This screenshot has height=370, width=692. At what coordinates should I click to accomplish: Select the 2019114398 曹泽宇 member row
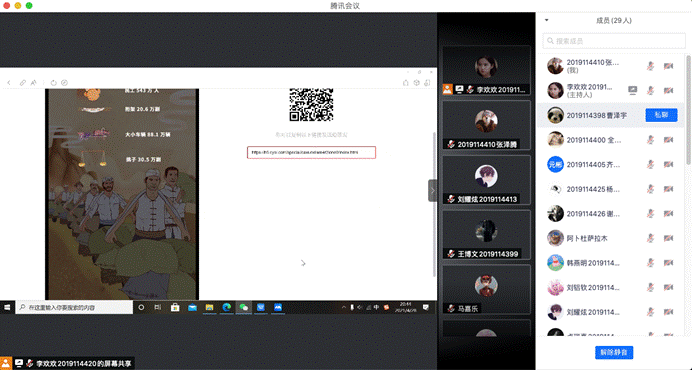click(610, 115)
